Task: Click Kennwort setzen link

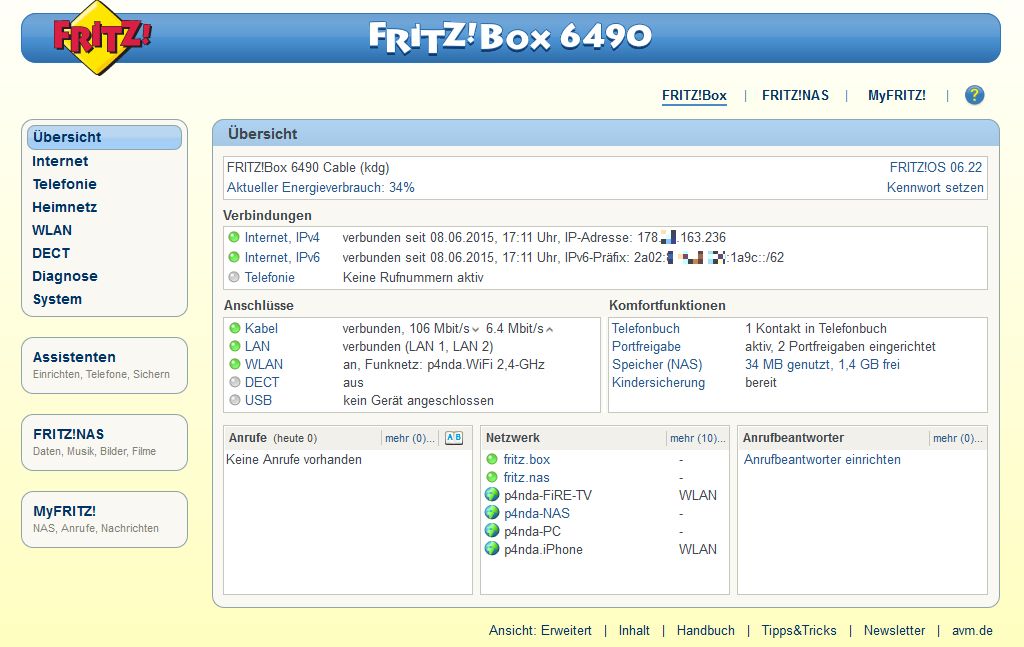Action: [x=935, y=187]
